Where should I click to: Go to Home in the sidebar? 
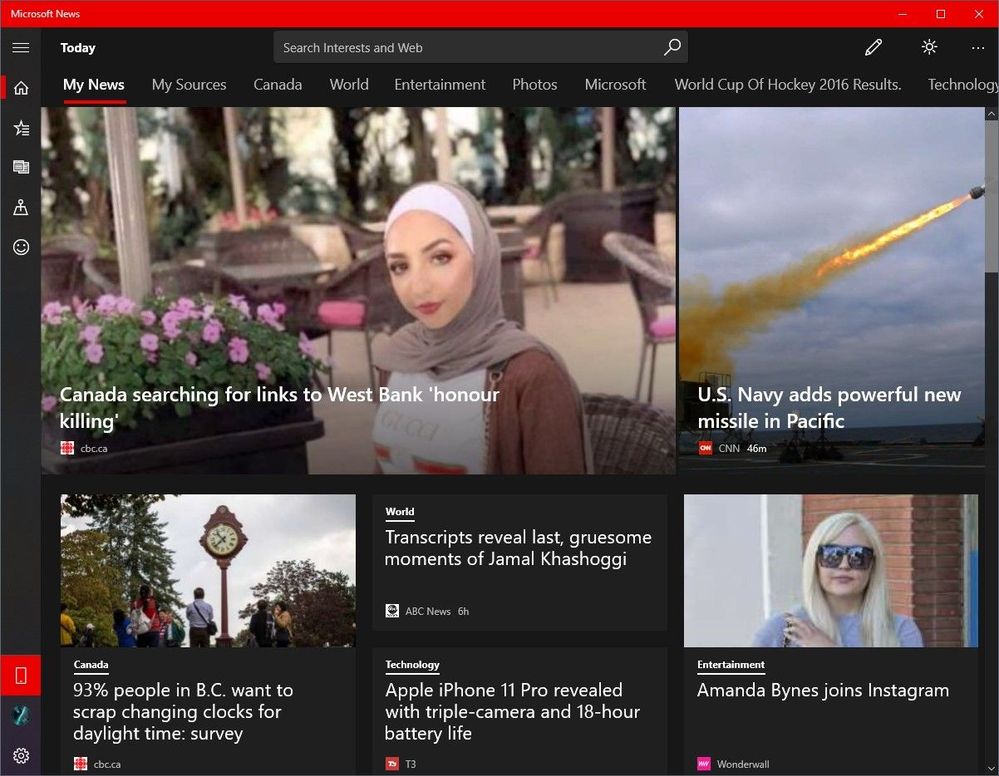pos(20,87)
